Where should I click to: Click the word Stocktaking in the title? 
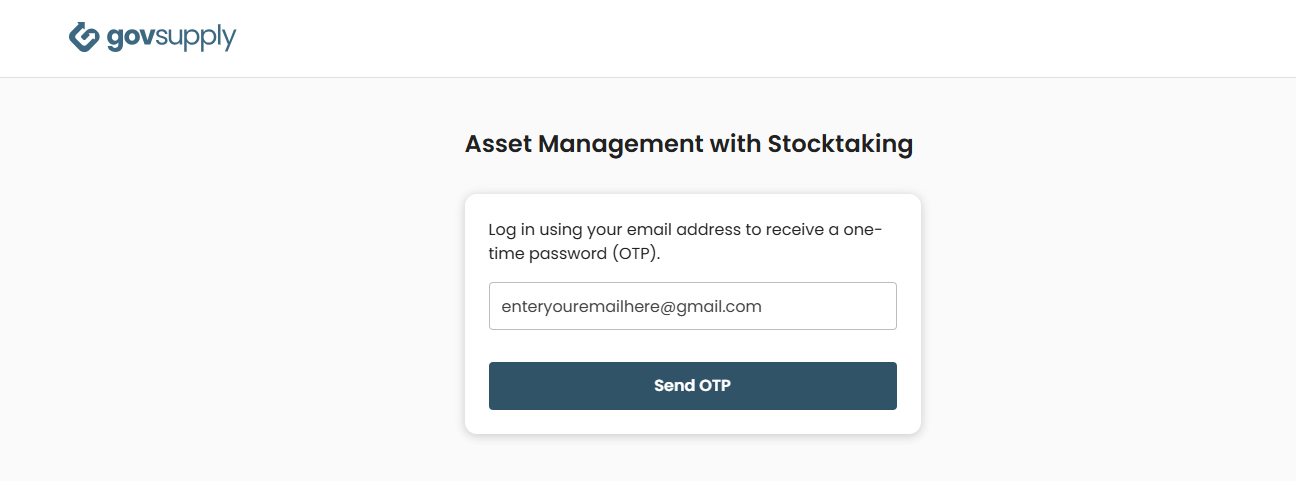[840, 144]
